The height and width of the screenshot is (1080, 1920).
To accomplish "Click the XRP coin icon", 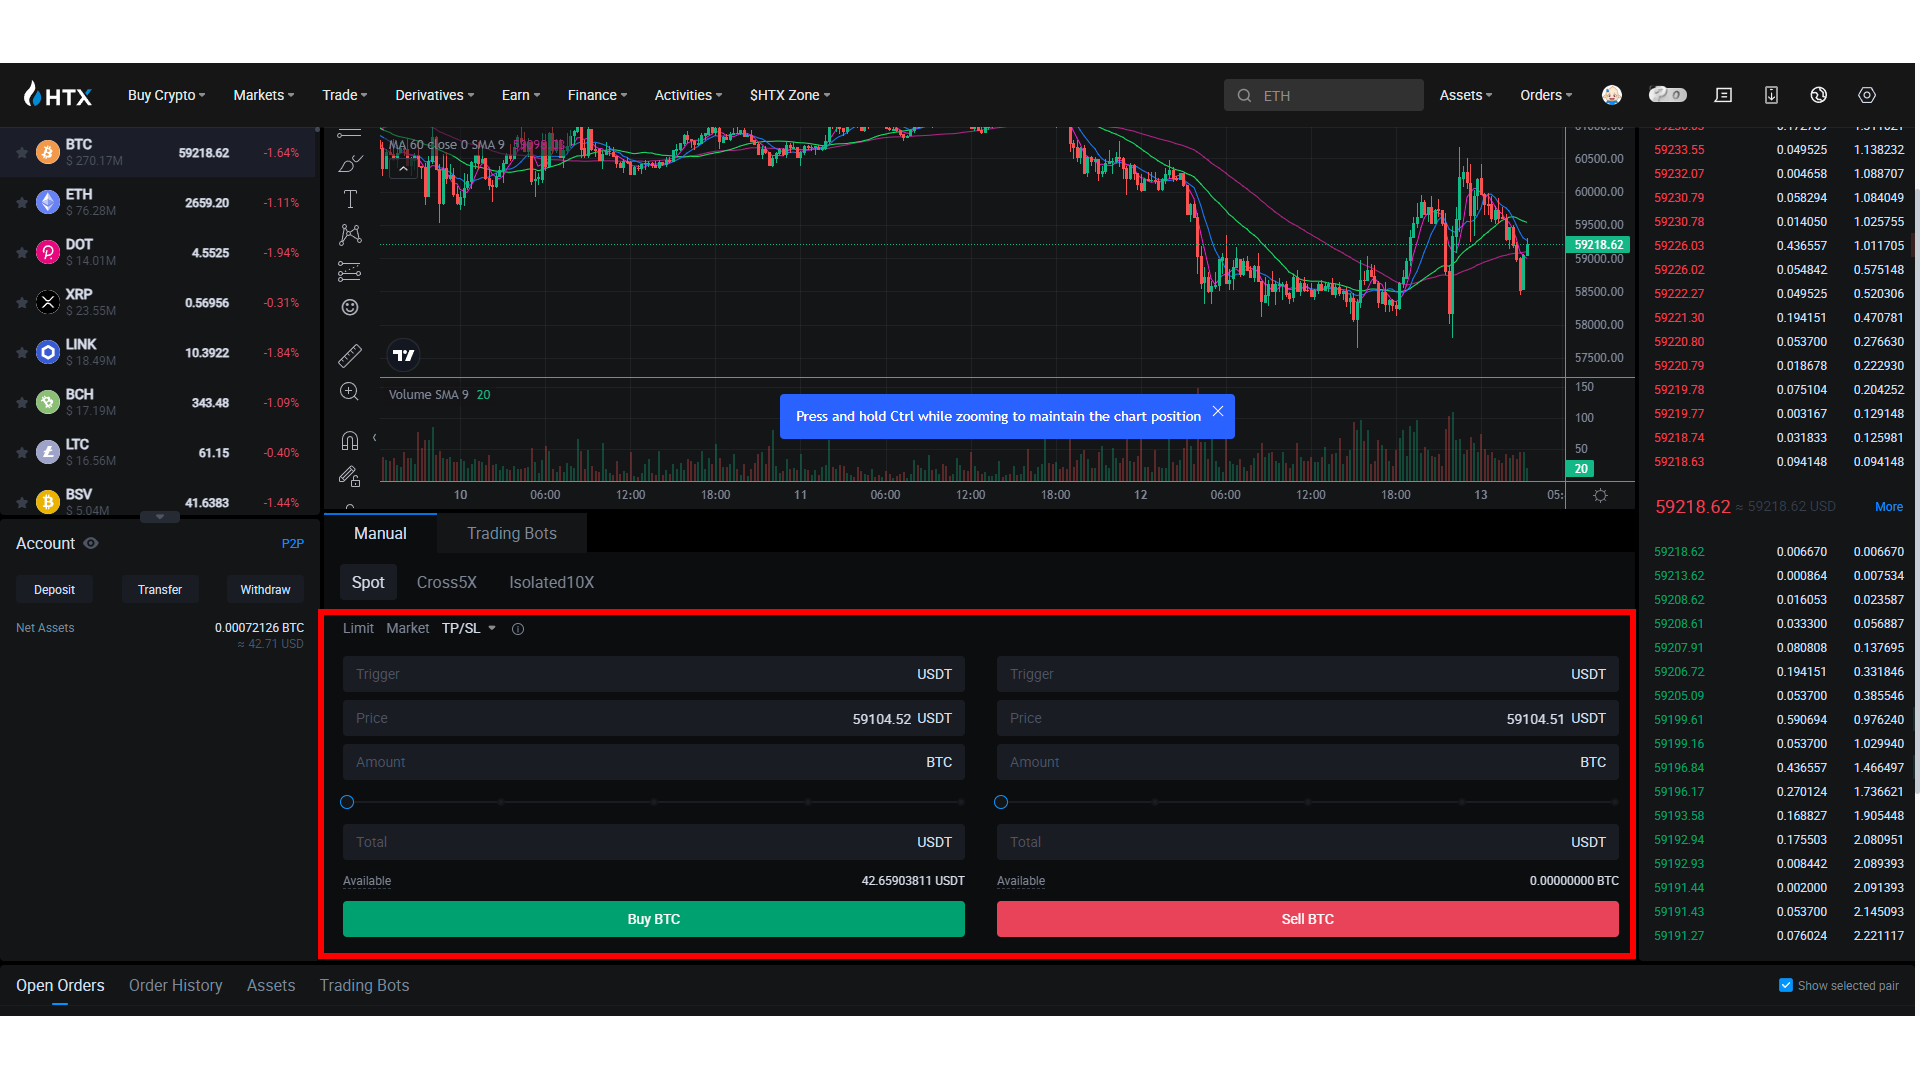I will click(48, 302).
